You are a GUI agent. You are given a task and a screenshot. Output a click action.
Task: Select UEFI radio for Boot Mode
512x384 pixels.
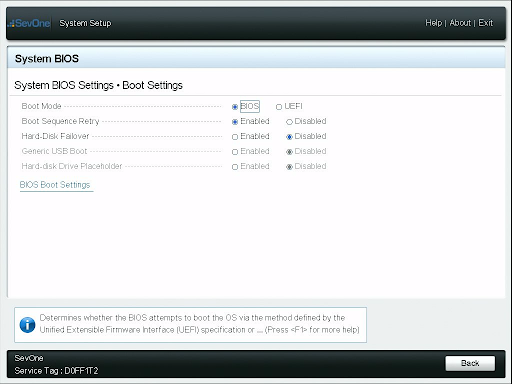click(x=279, y=107)
